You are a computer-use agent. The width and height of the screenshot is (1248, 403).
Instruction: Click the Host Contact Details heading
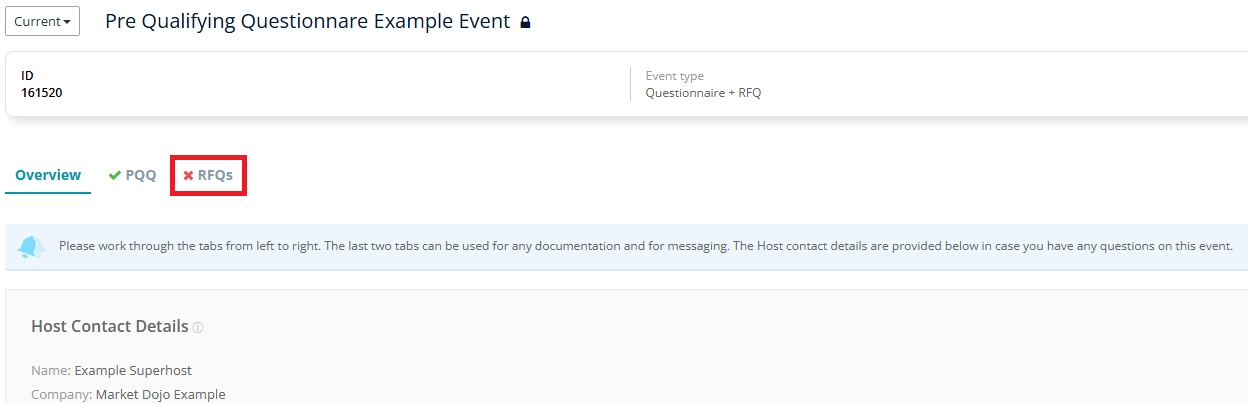[x=110, y=326]
